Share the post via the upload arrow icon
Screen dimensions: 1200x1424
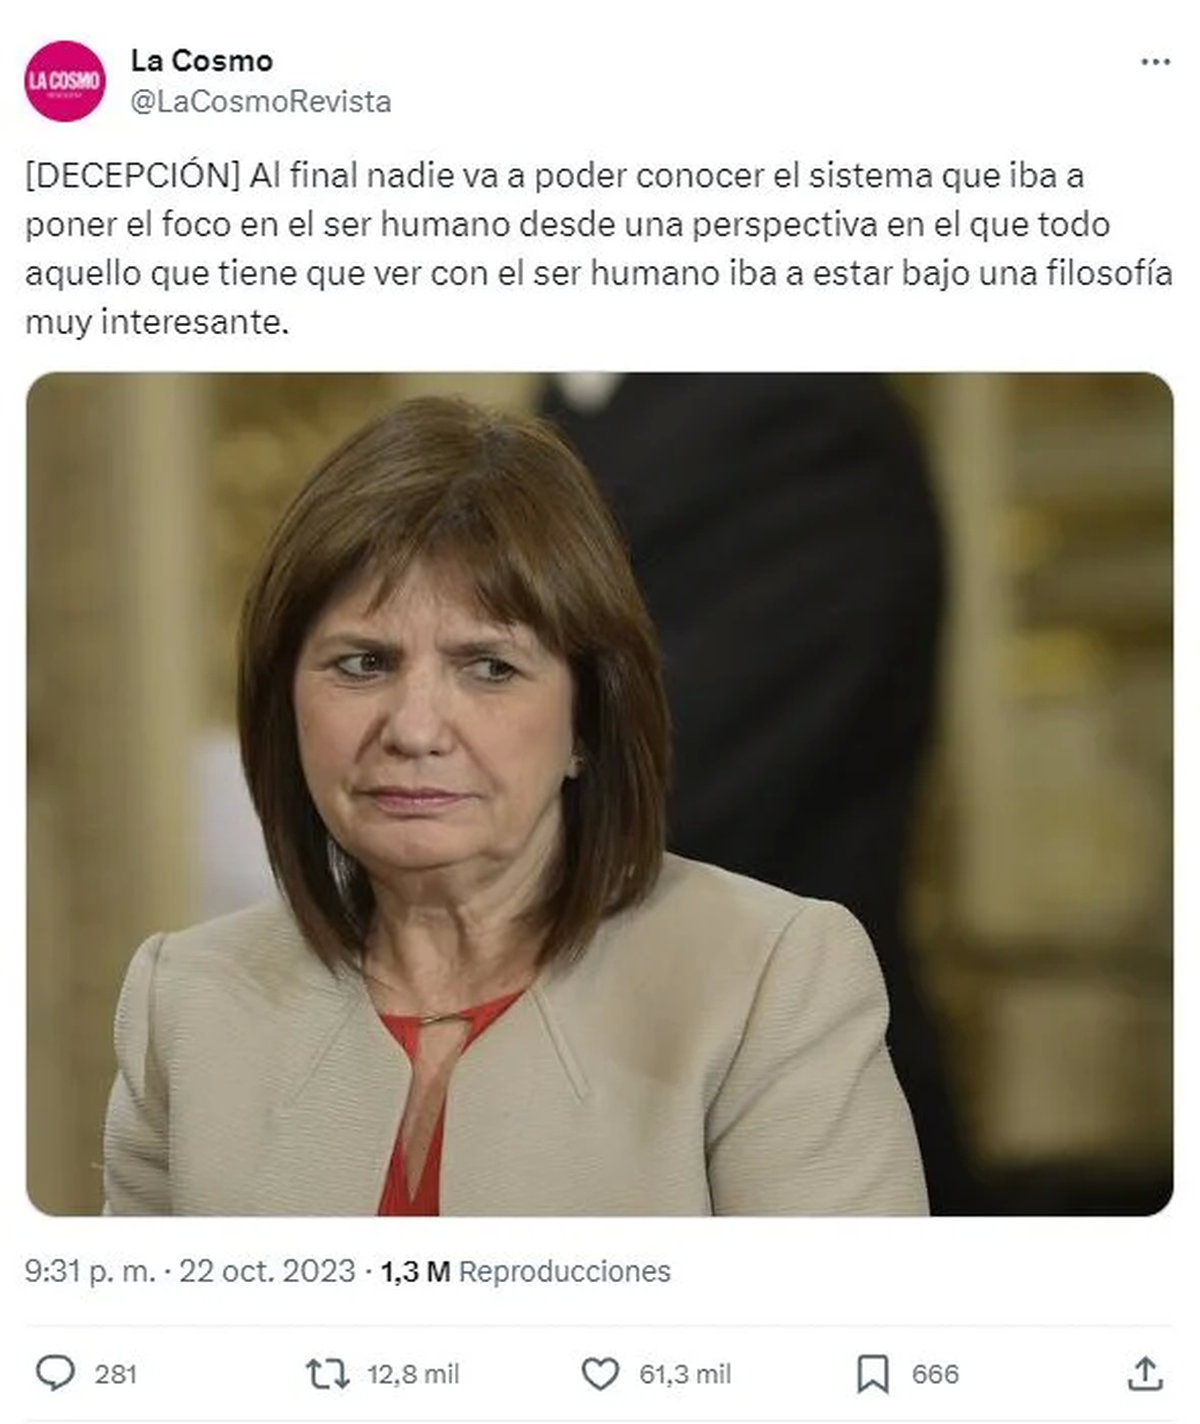(1145, 1374)
